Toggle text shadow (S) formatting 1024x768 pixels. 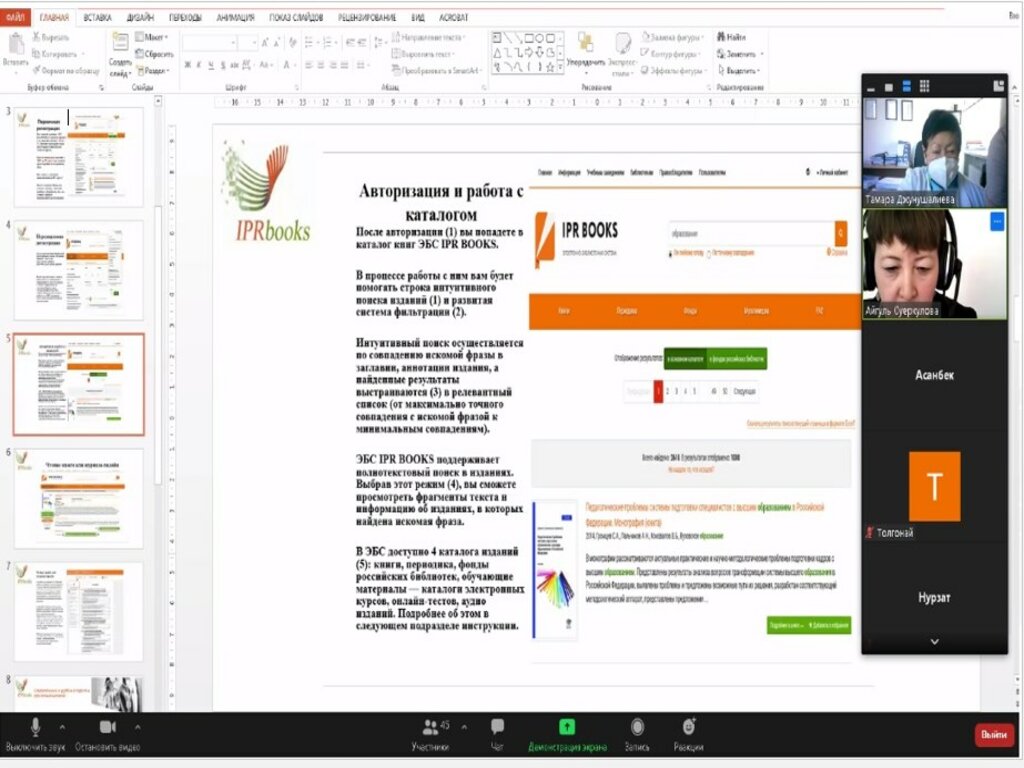click(223, 65)
